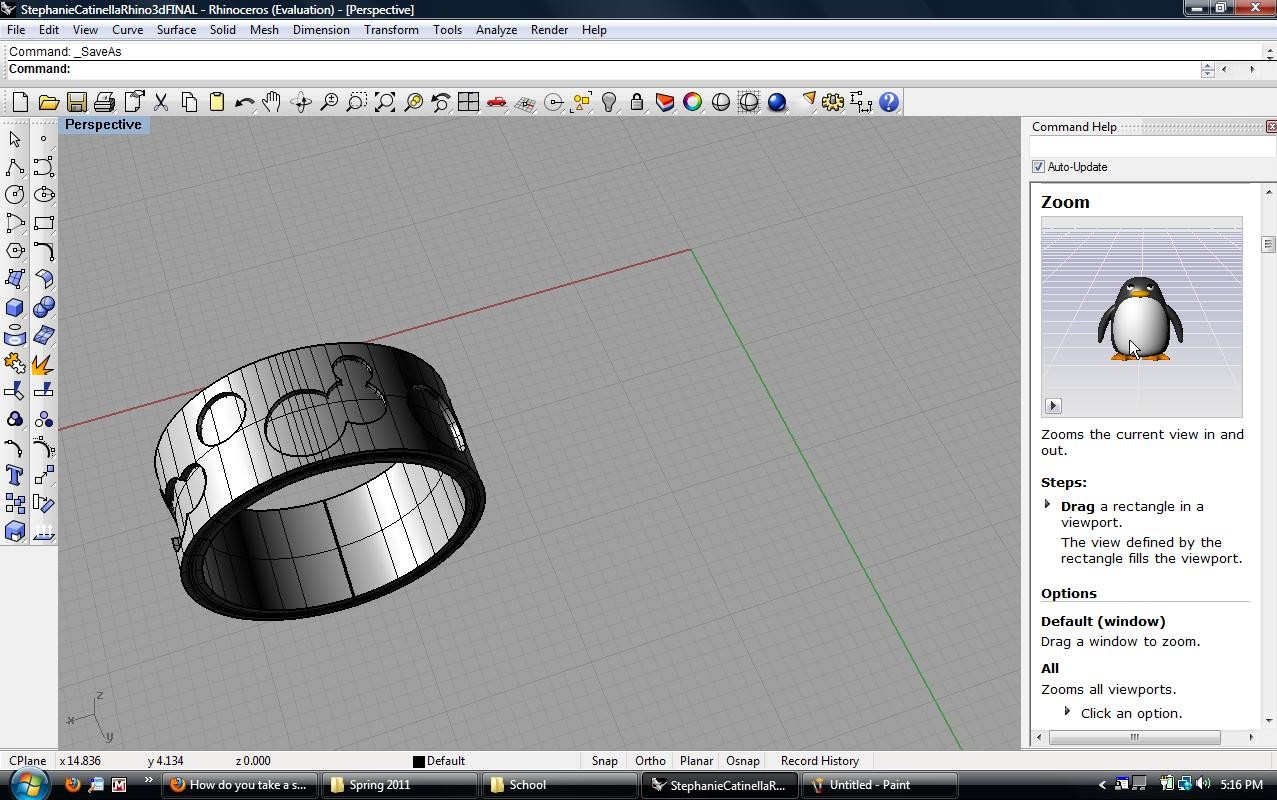Screen dimensions: 1277x800
Task: Expand the Drag a rectangle step arrow
Action: pos(1048,505)
